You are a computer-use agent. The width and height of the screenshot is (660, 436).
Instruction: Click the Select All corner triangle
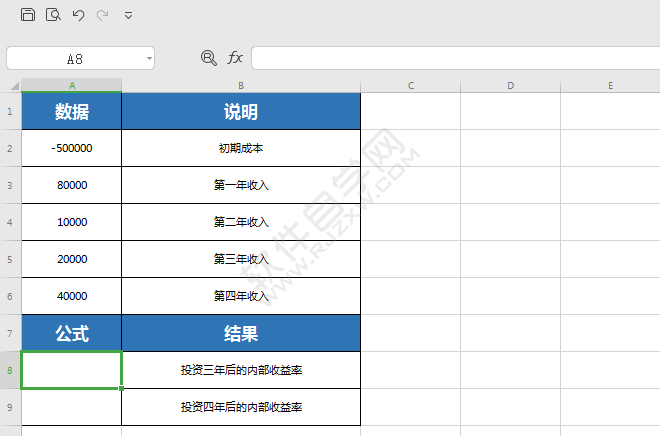click(x=14, y=86)
